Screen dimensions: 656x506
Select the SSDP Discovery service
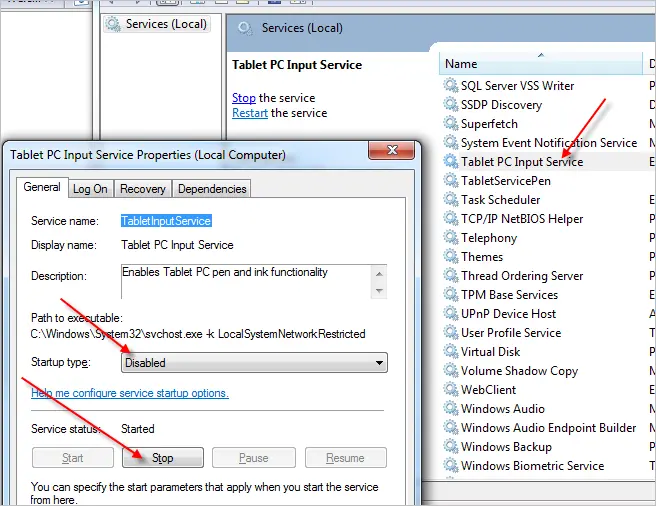click(x=501, y=105)
